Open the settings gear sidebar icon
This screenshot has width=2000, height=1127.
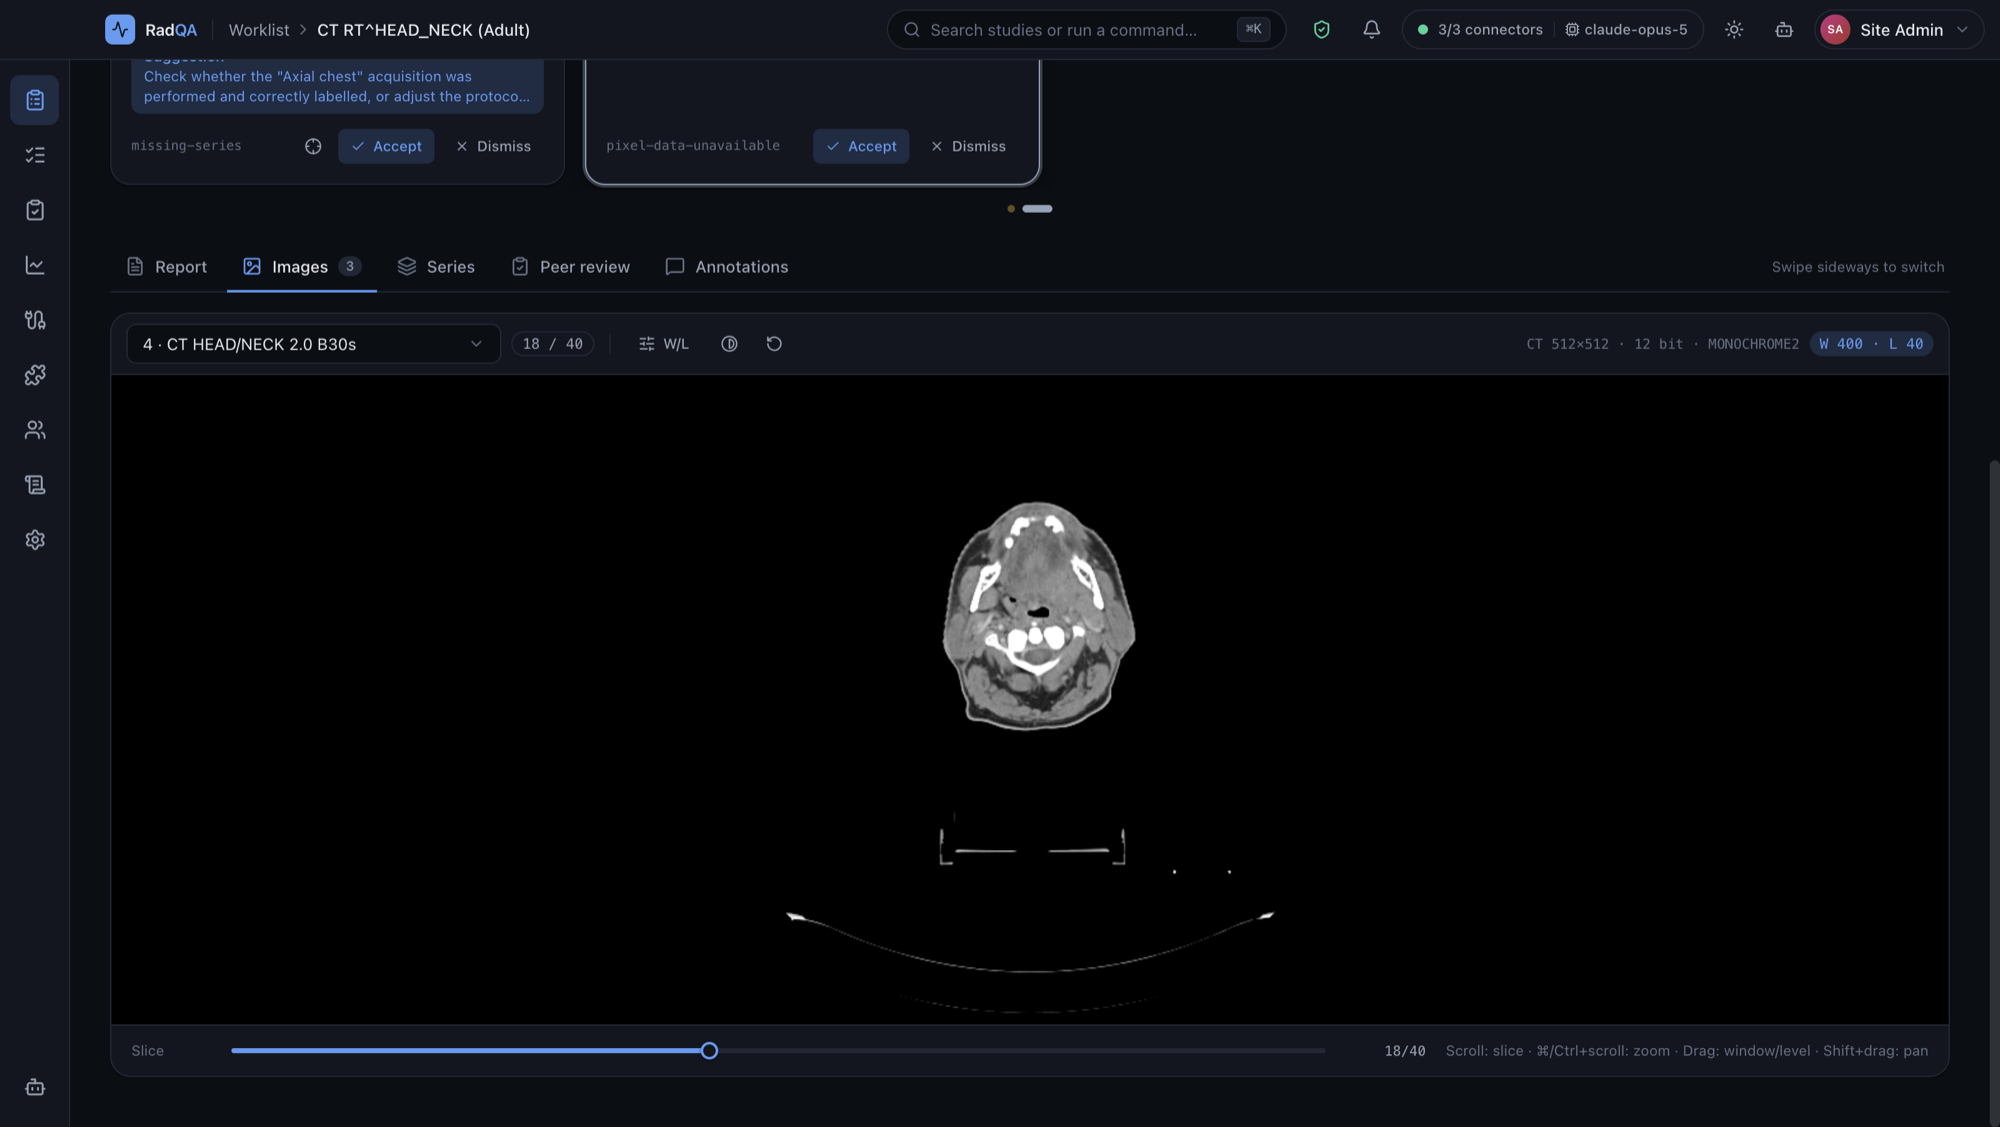(x=35, y=540)
